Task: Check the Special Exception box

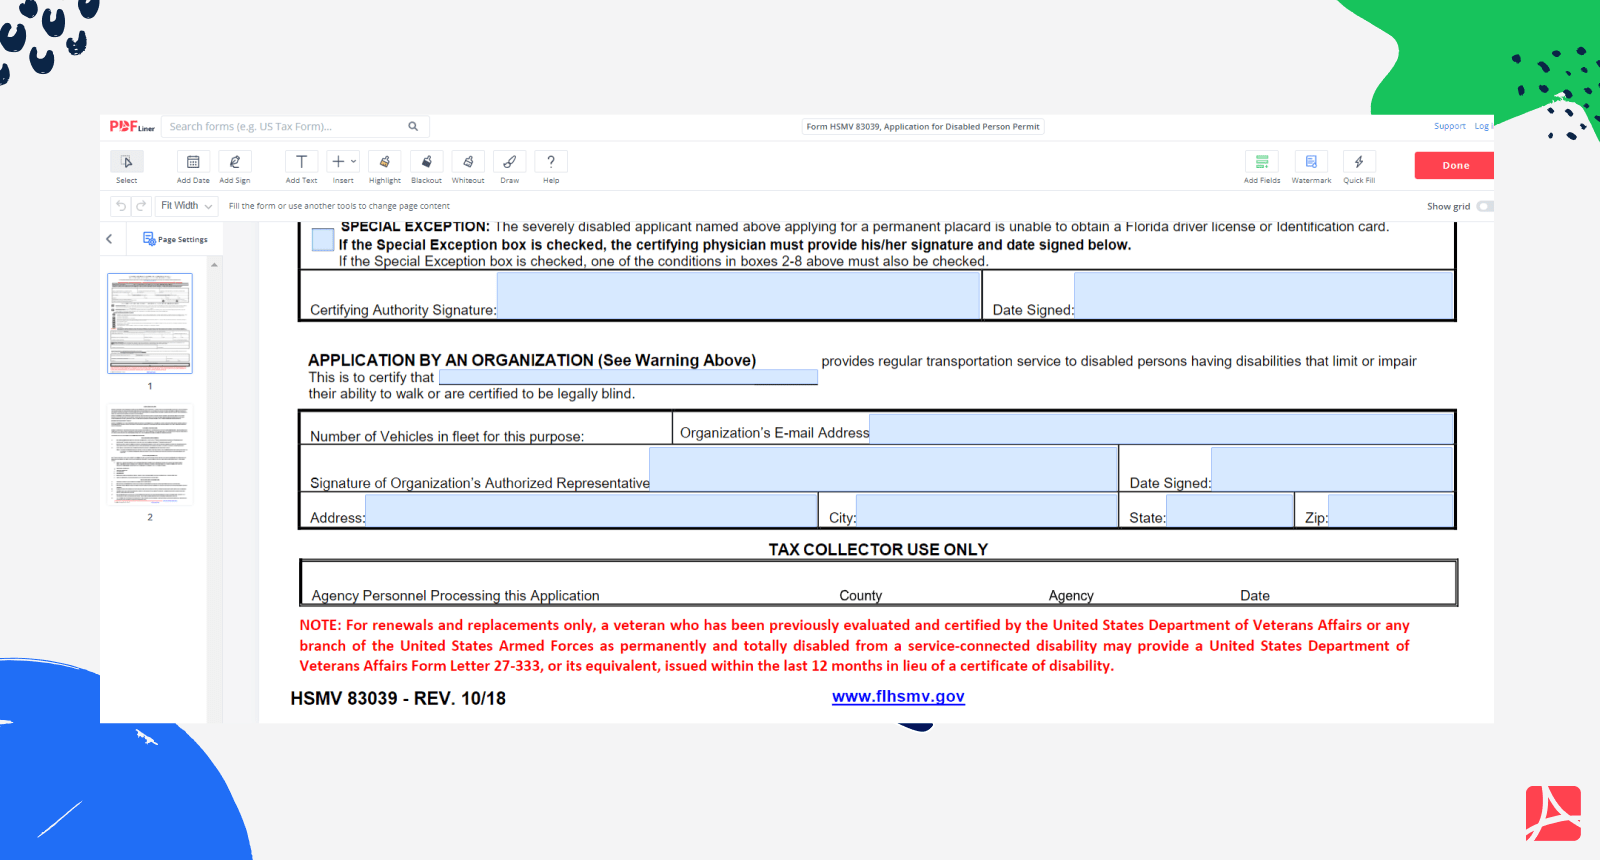Action: [323, 240]
